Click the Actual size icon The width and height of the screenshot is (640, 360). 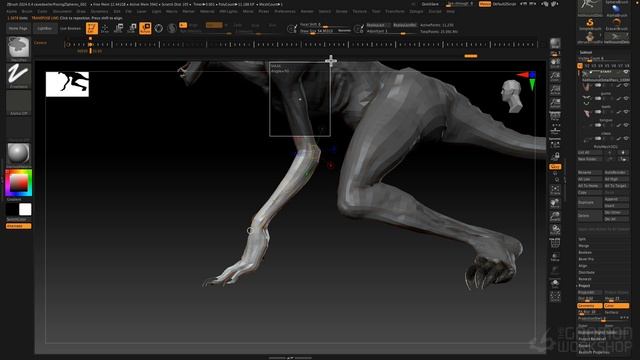pyautogui.click(x=555, y=90)
